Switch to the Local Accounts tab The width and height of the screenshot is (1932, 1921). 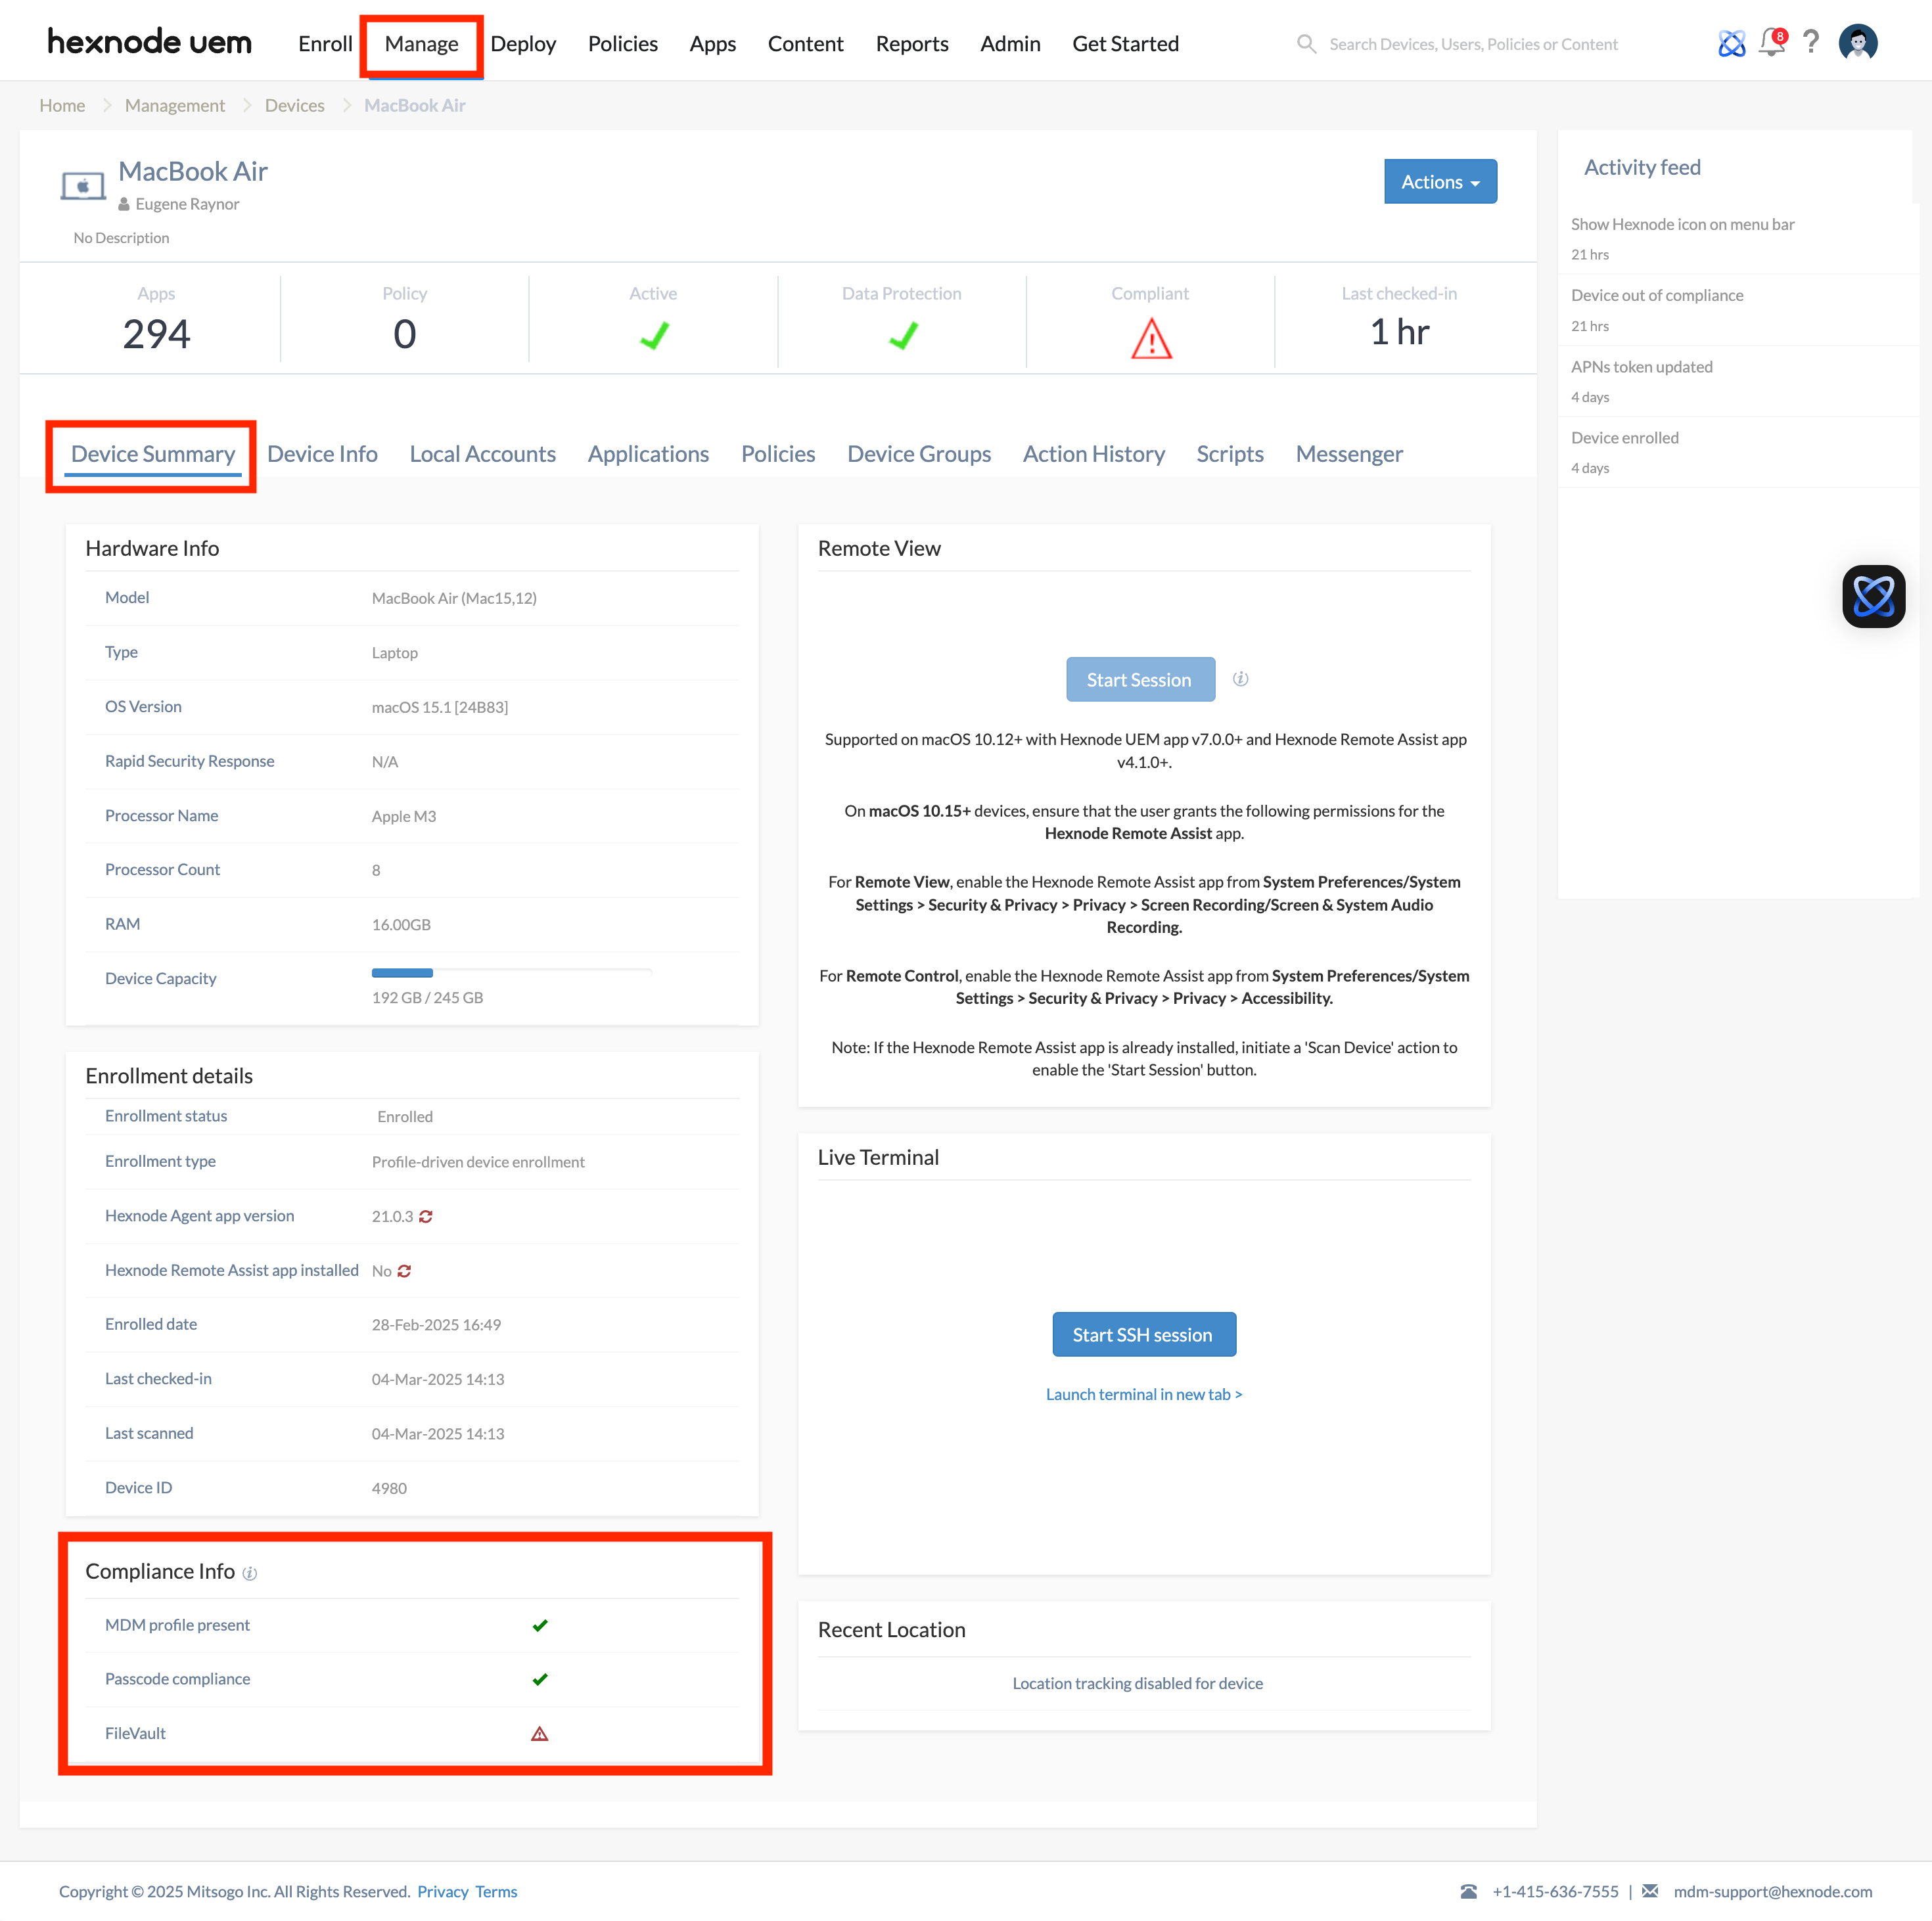[482, 454]
